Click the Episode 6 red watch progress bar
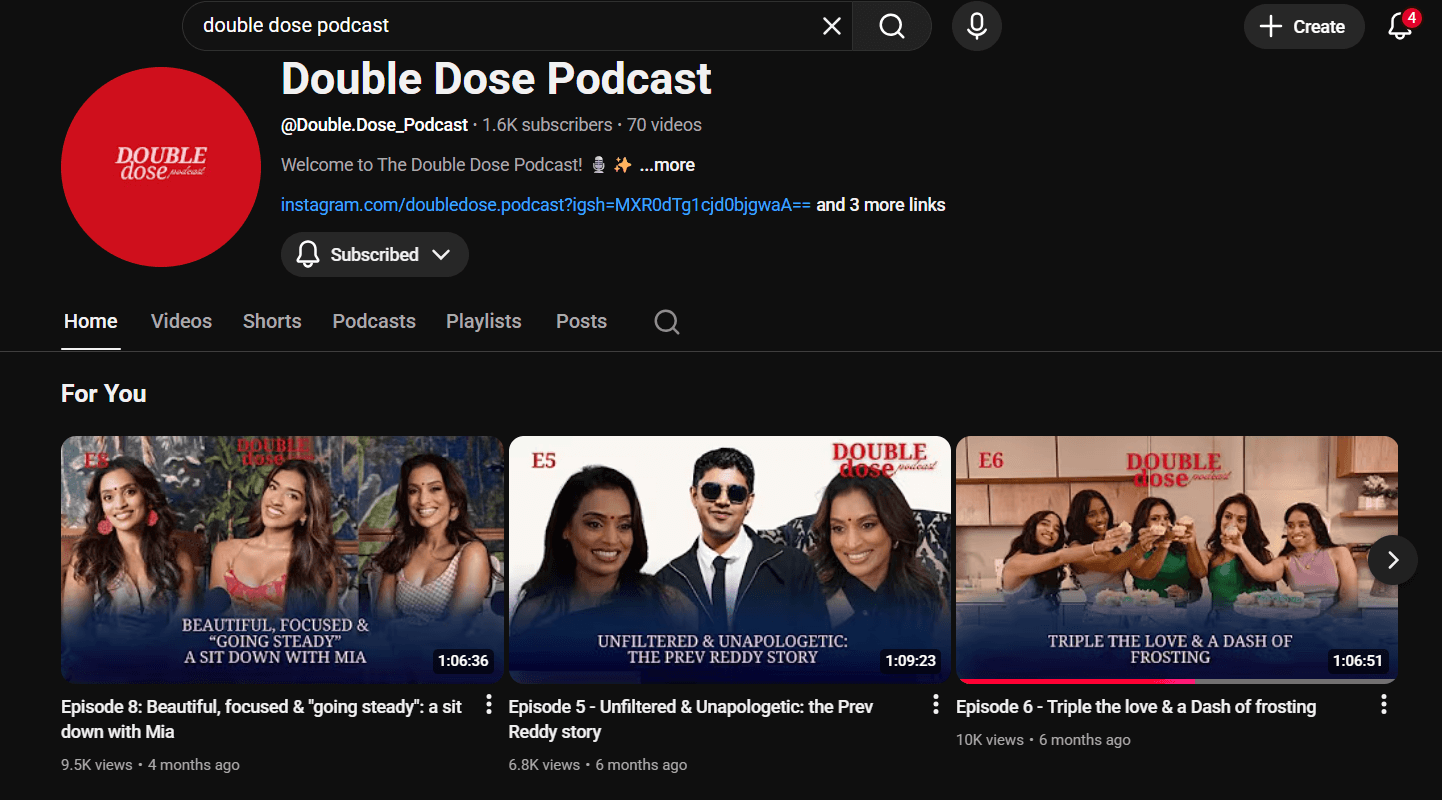 coord(1076,681)
